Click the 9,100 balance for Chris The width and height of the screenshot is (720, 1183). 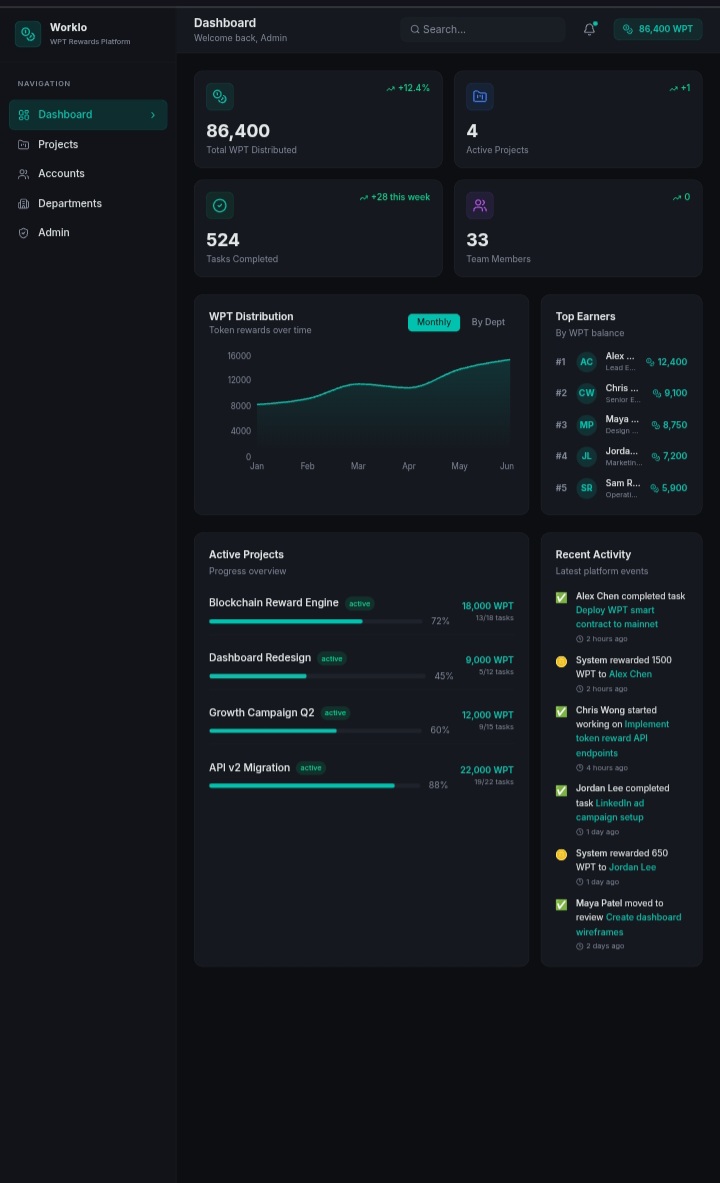point(669,393)
